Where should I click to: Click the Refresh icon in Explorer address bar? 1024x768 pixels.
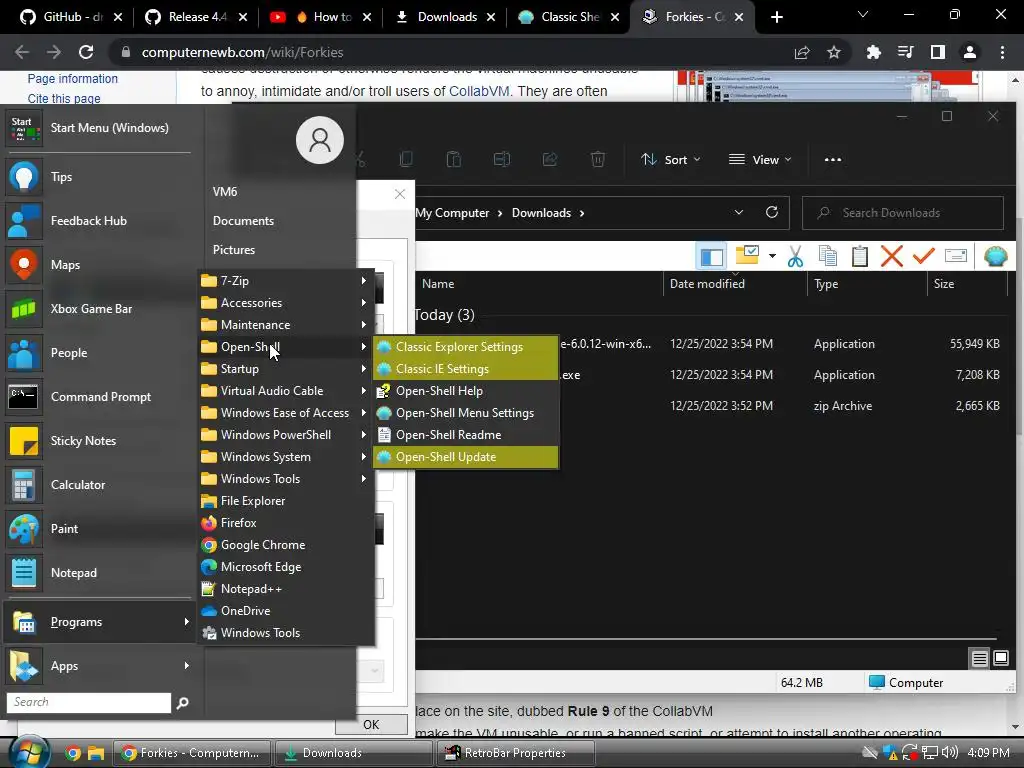click(x=771, y=212)
